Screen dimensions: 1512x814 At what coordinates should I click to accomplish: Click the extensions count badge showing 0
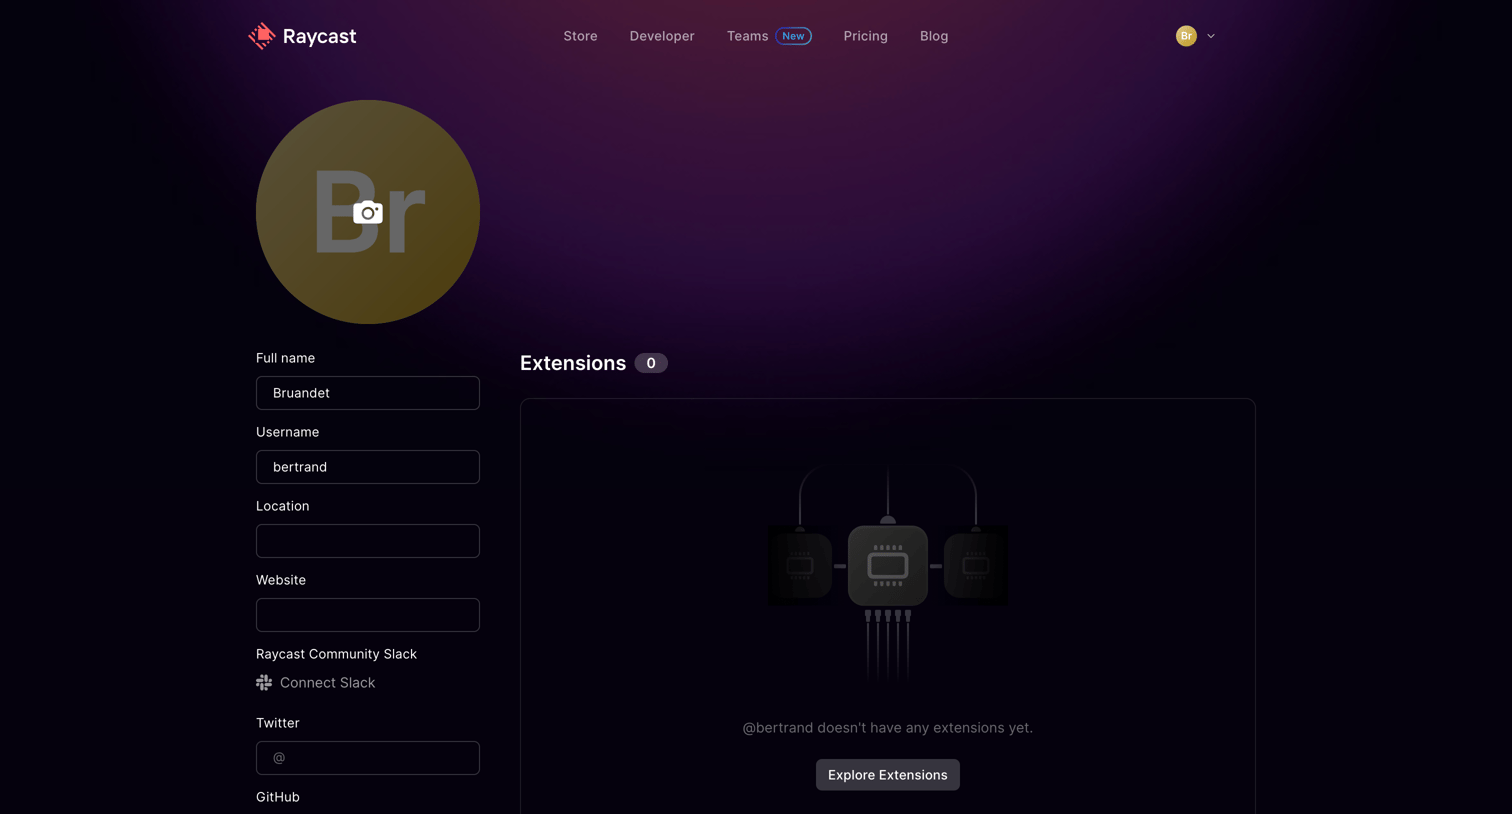[x=651, y=363]
